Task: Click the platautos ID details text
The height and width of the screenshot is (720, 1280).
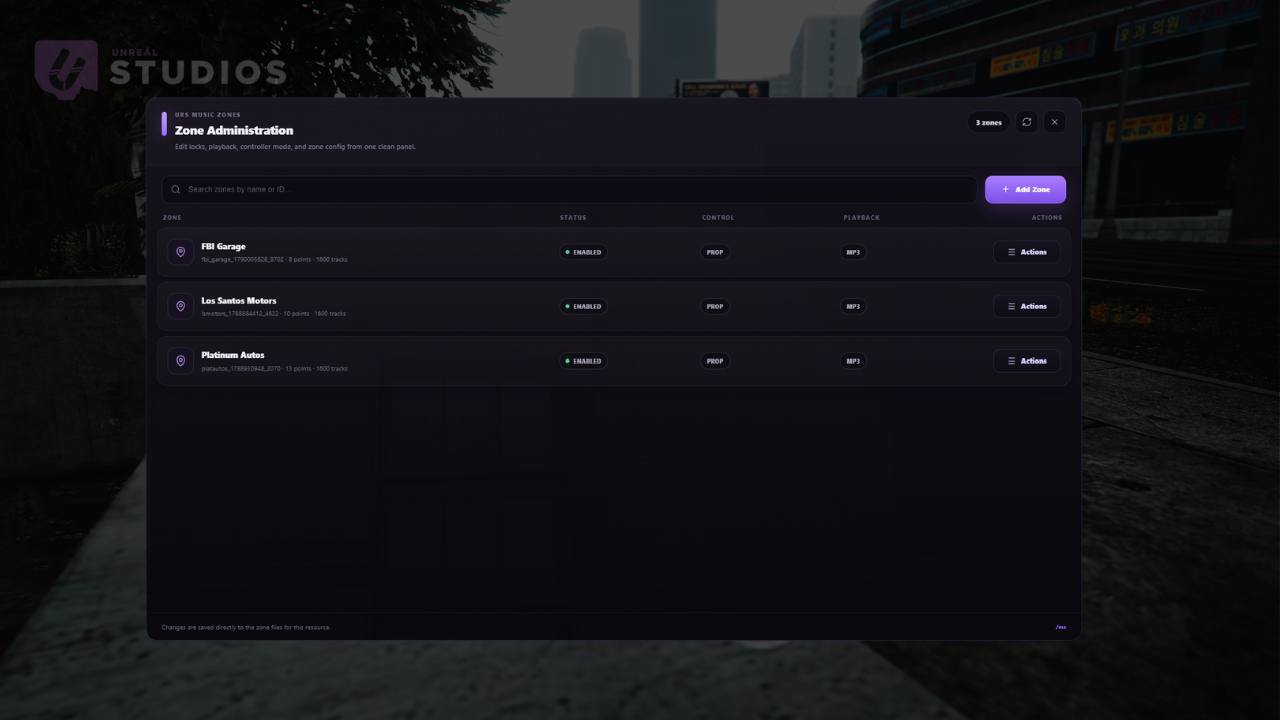Action: [275, 369]
